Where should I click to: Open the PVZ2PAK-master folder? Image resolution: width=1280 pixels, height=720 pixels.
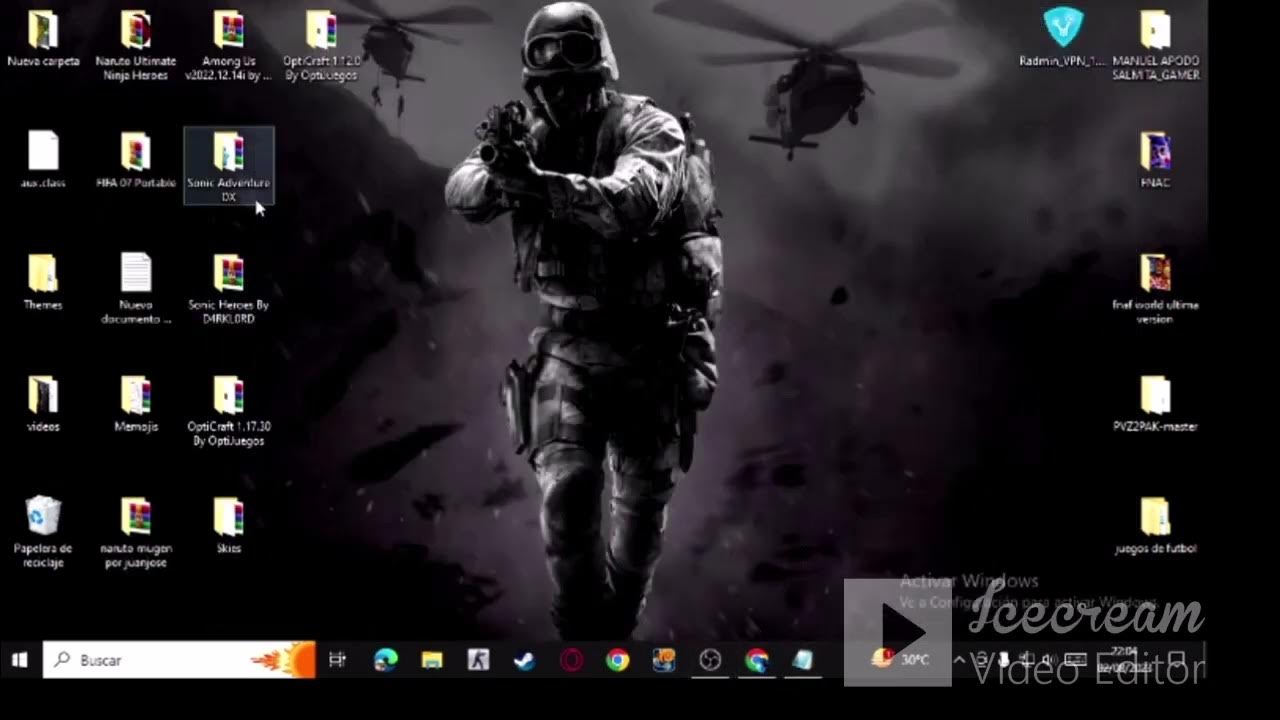click(x=1155, y=404)
